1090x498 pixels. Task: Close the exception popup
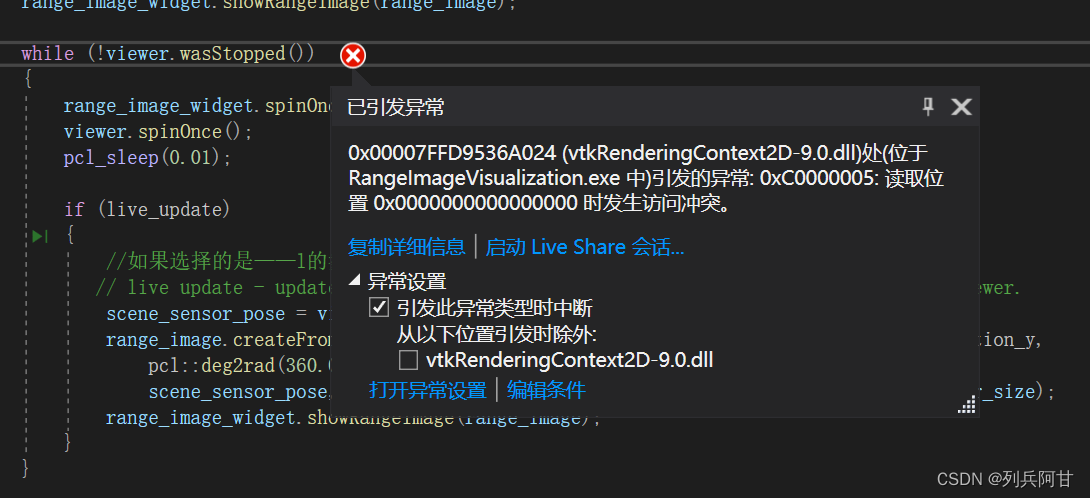coord(961,106)
